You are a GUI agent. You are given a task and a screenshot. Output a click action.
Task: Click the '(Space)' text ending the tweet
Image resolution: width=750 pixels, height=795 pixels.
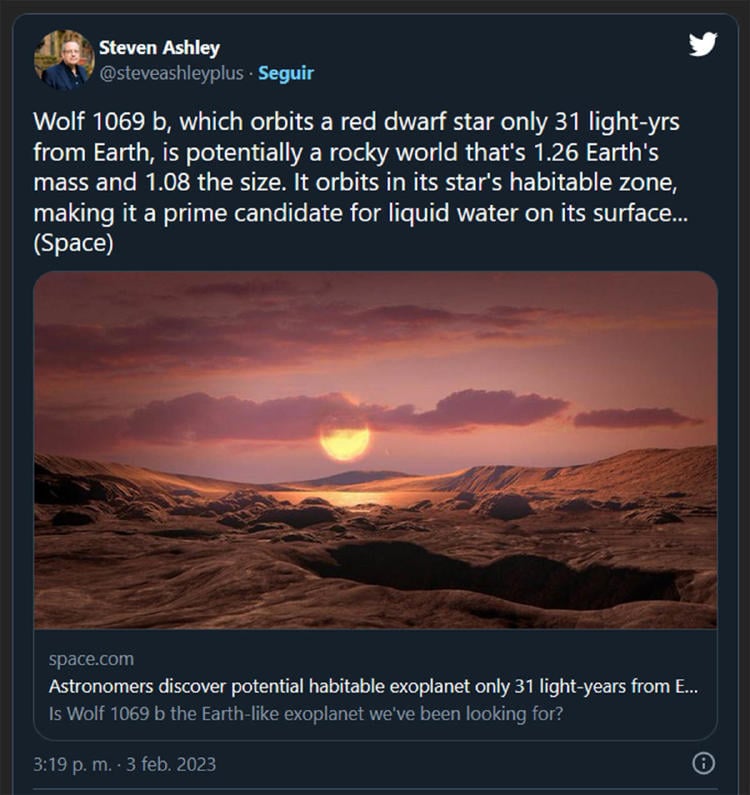(73, 244)
